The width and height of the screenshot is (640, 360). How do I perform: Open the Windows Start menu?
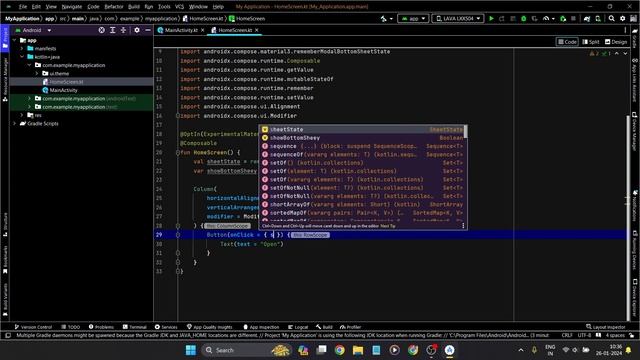[x=191, y=350]
